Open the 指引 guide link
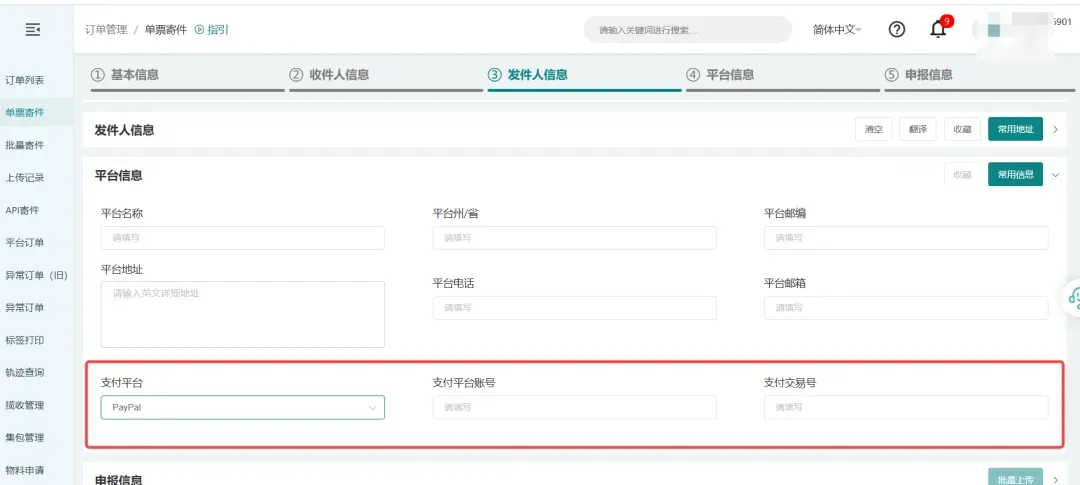1080x485 pixels. 211,30
